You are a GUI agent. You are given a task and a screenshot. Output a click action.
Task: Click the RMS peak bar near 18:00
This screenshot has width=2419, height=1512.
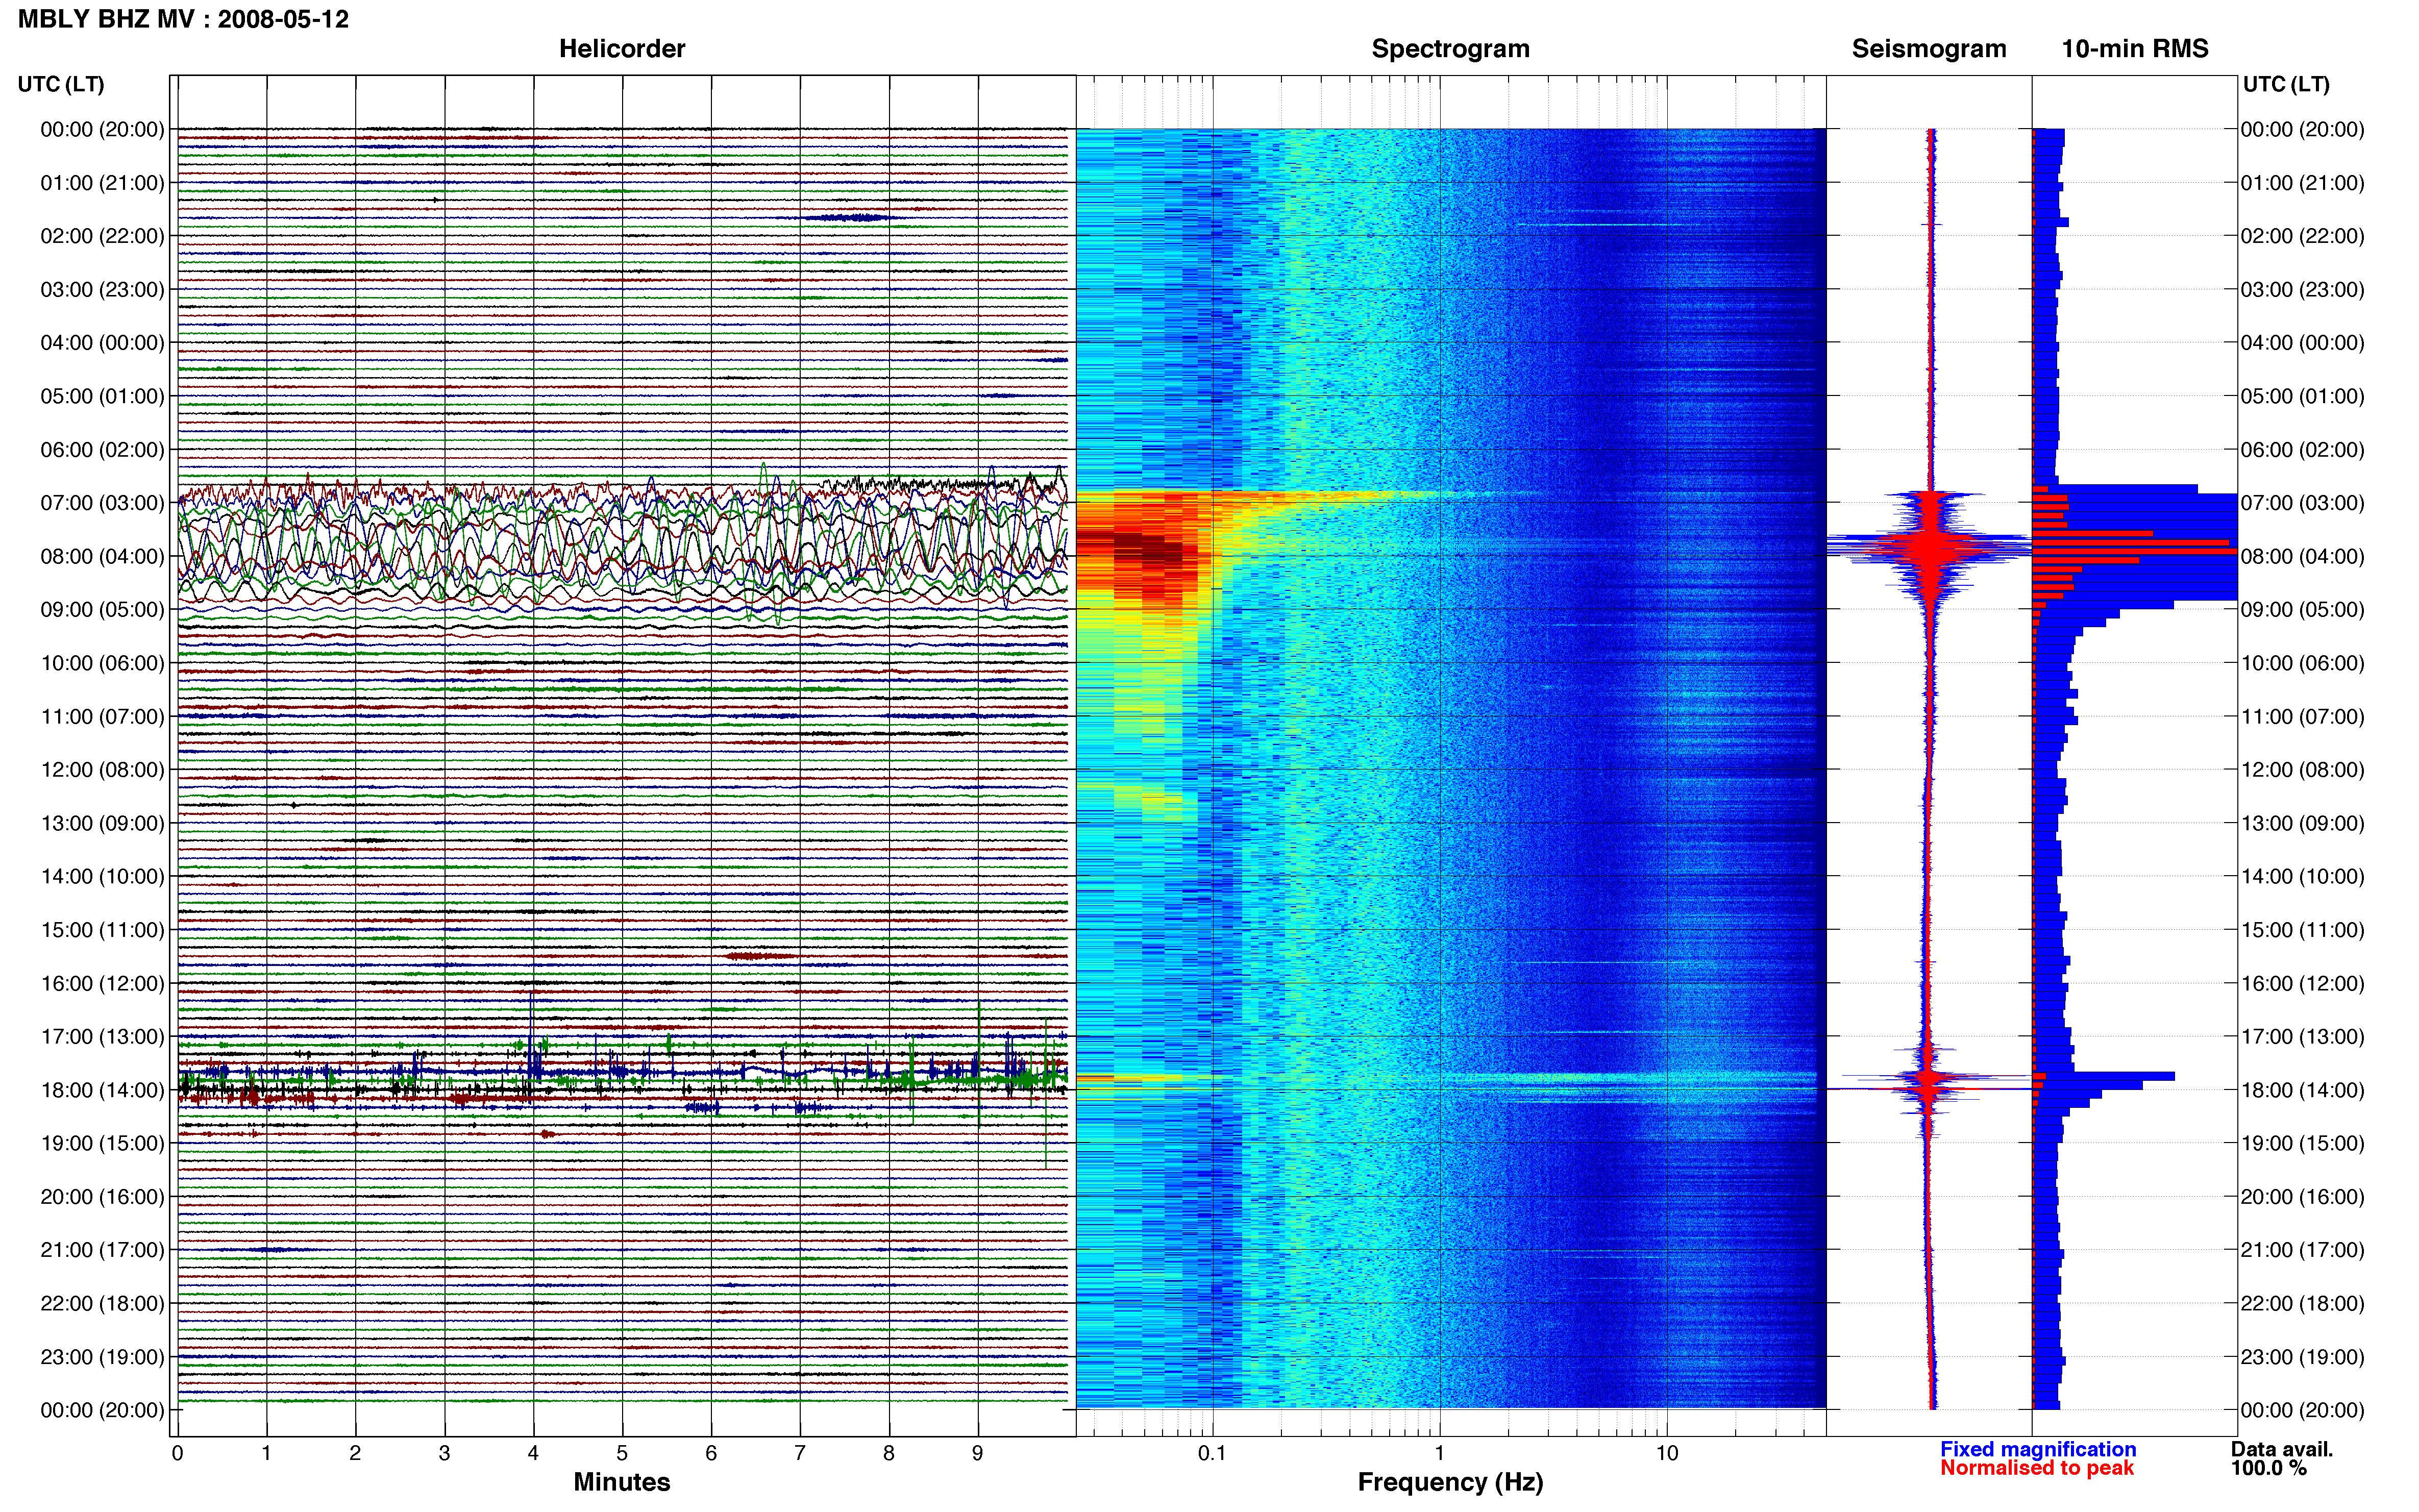coord(2105,1076)
